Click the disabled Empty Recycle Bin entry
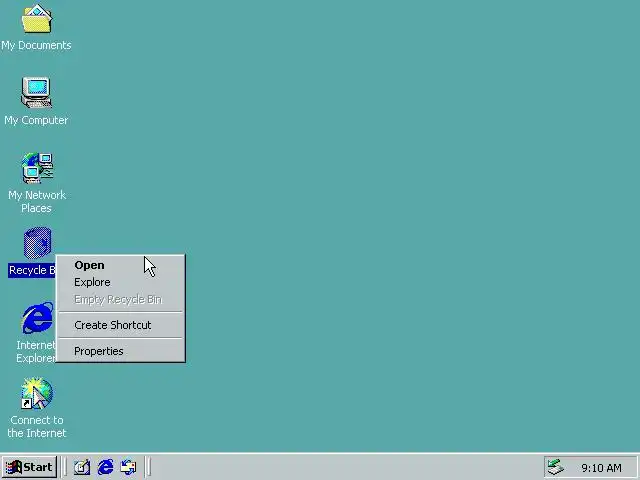The image size is (640, 480). click(x=120, y=300)
